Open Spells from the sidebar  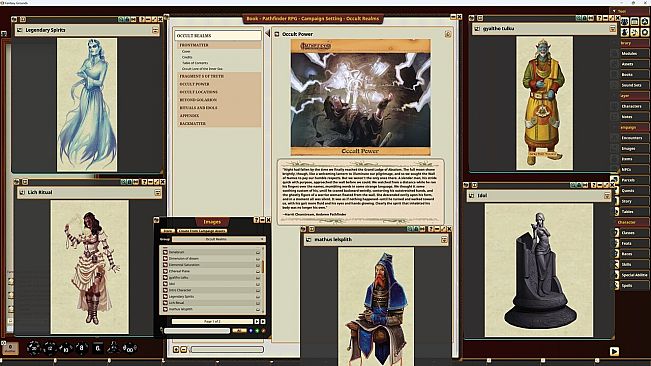coord(634,285)
